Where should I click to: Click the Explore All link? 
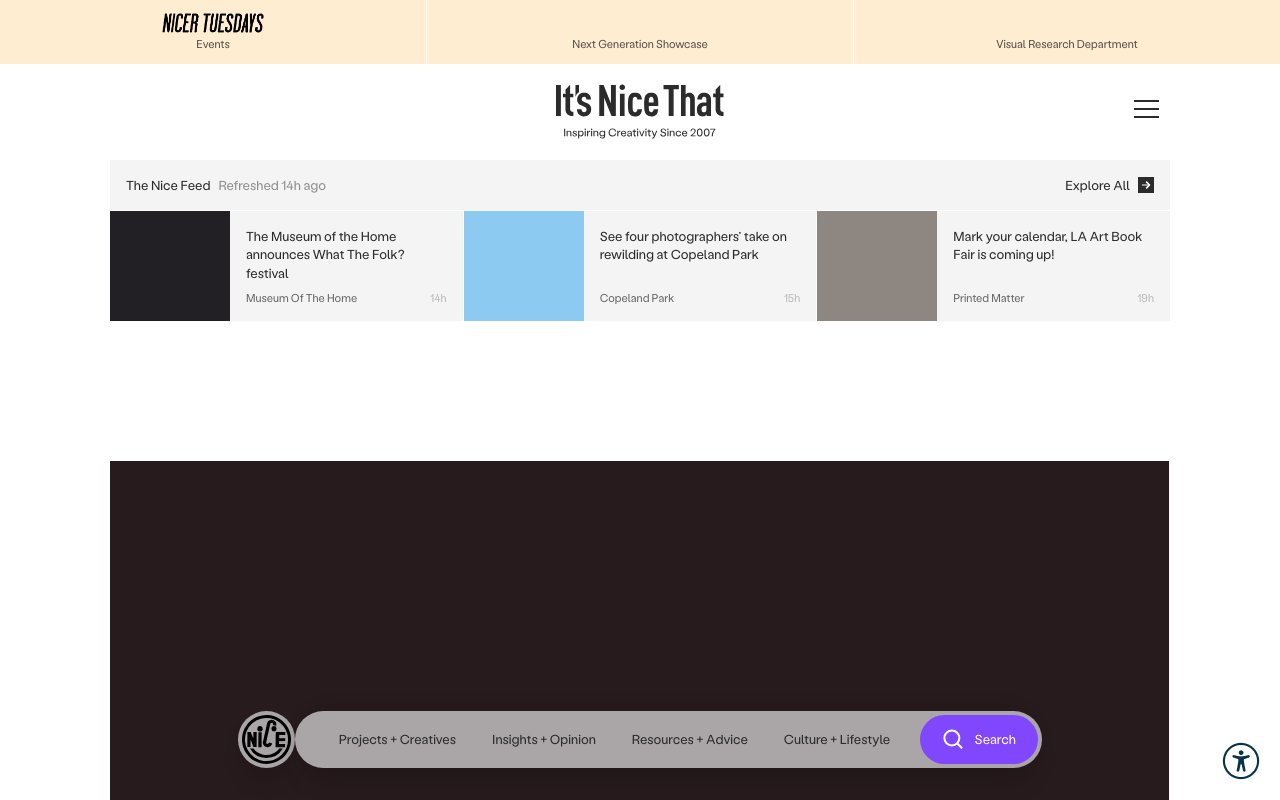(x=1109, y=185)
